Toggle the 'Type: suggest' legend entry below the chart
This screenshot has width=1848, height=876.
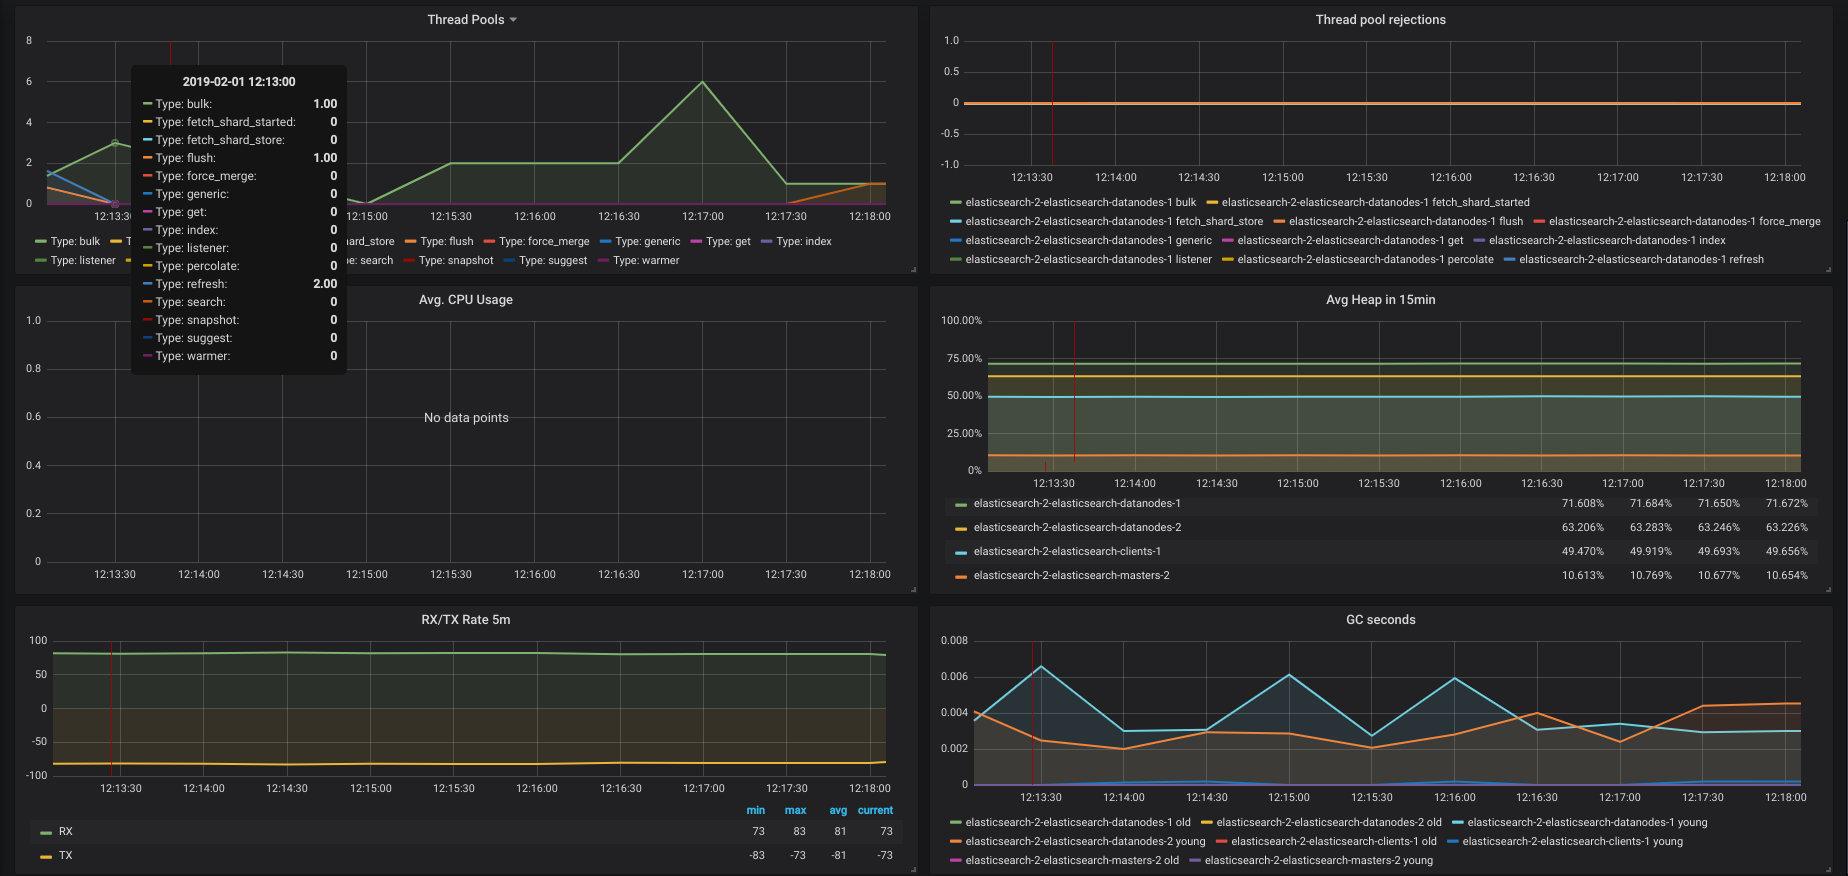click(x=553, y=260)
